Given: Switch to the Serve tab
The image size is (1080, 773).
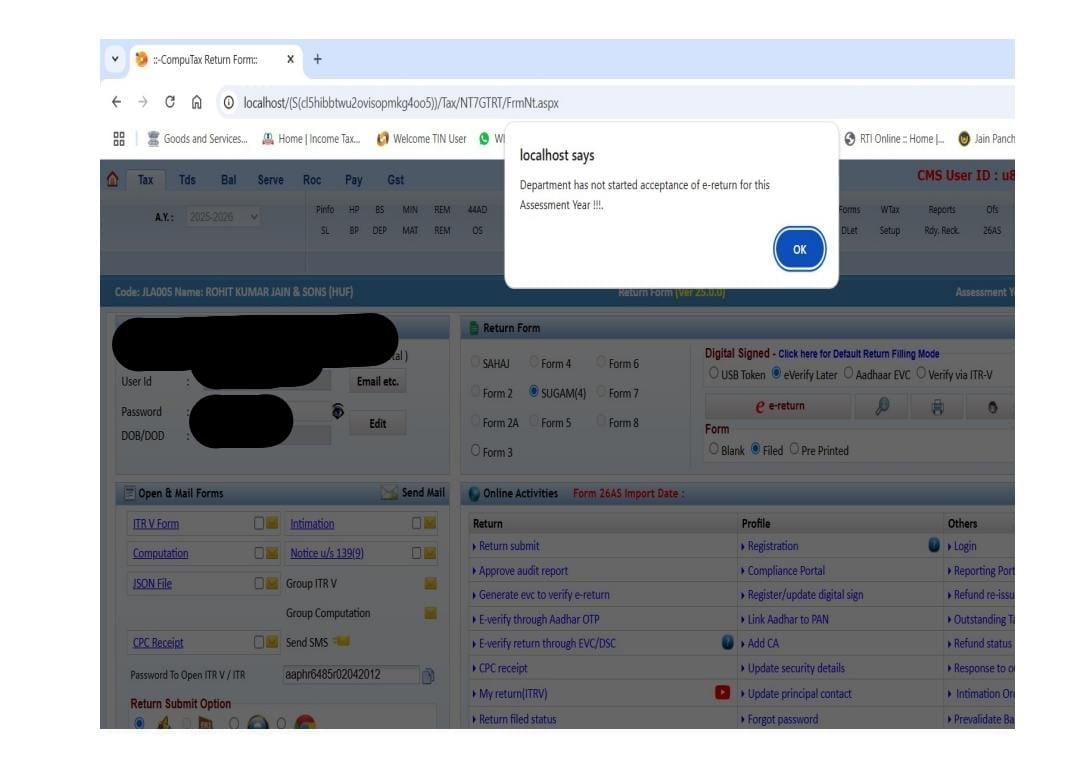Looking at the screenshot, I should 271,180.
